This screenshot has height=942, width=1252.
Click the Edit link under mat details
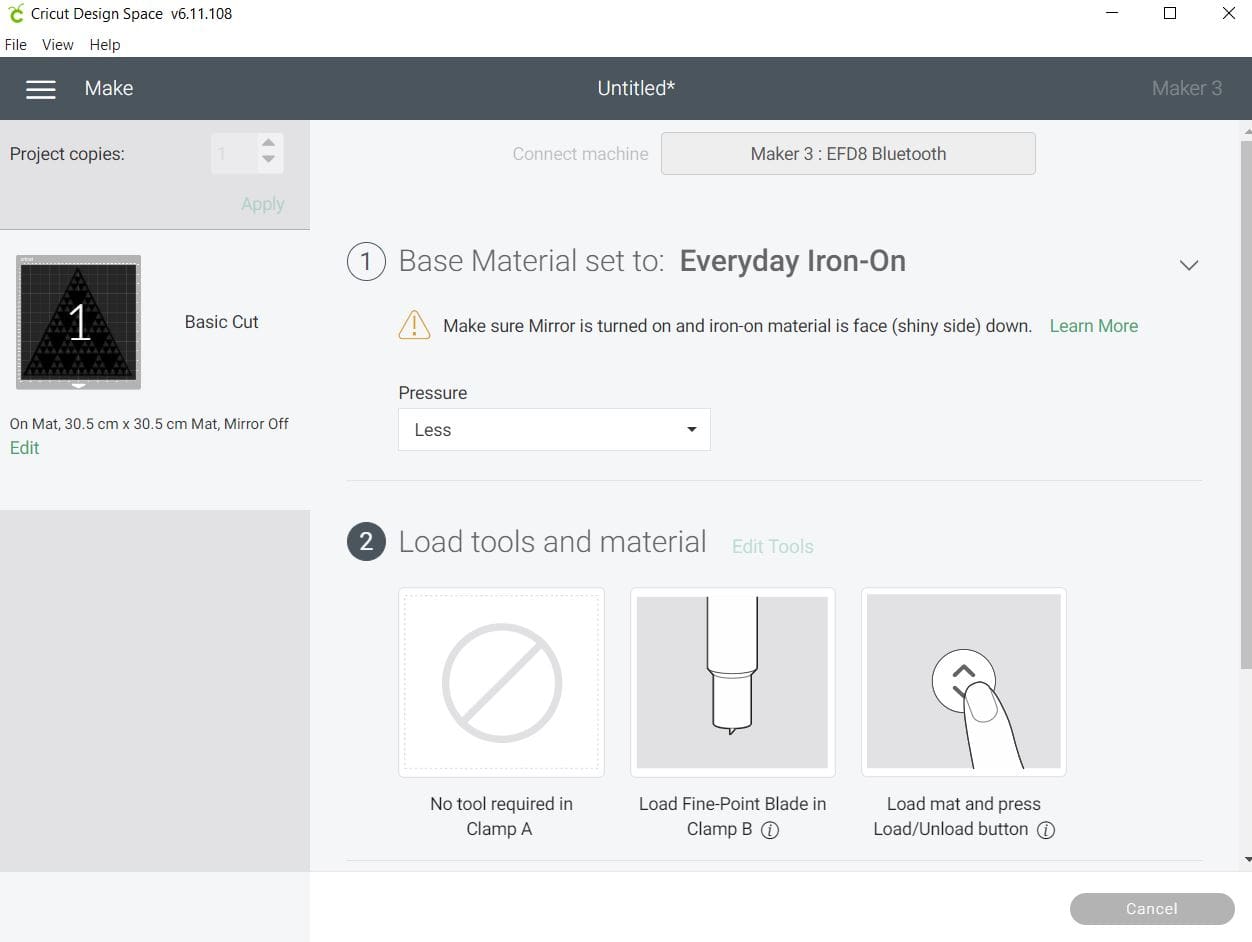pos(25,448)
